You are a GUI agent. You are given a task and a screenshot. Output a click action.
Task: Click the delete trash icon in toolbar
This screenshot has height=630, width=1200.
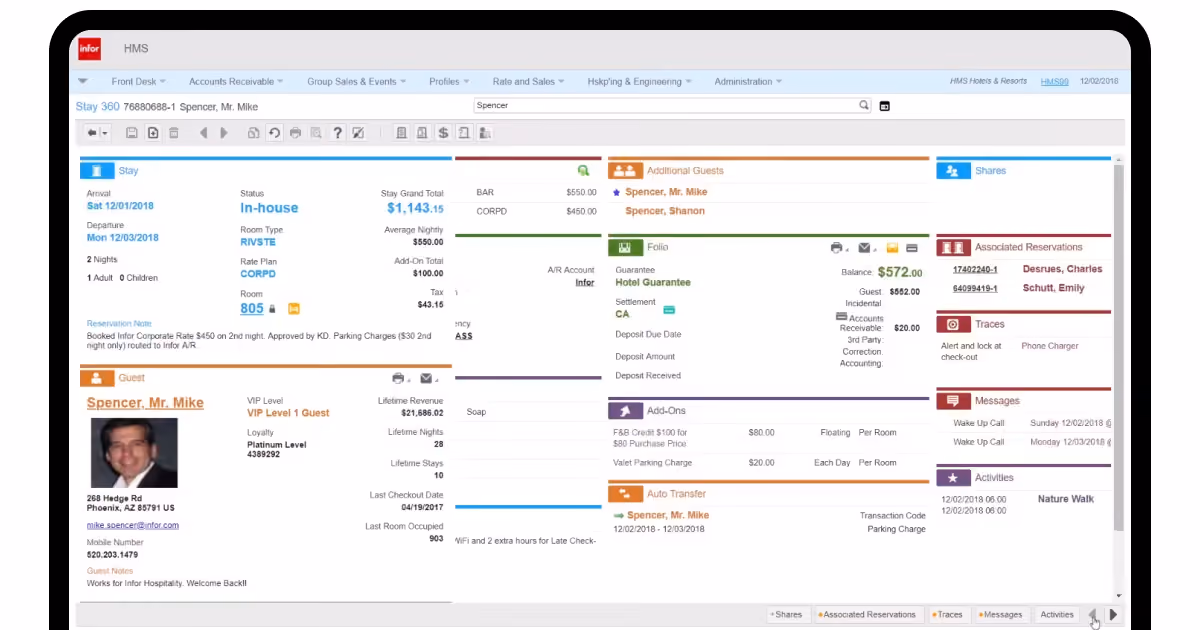coord(174,133)
